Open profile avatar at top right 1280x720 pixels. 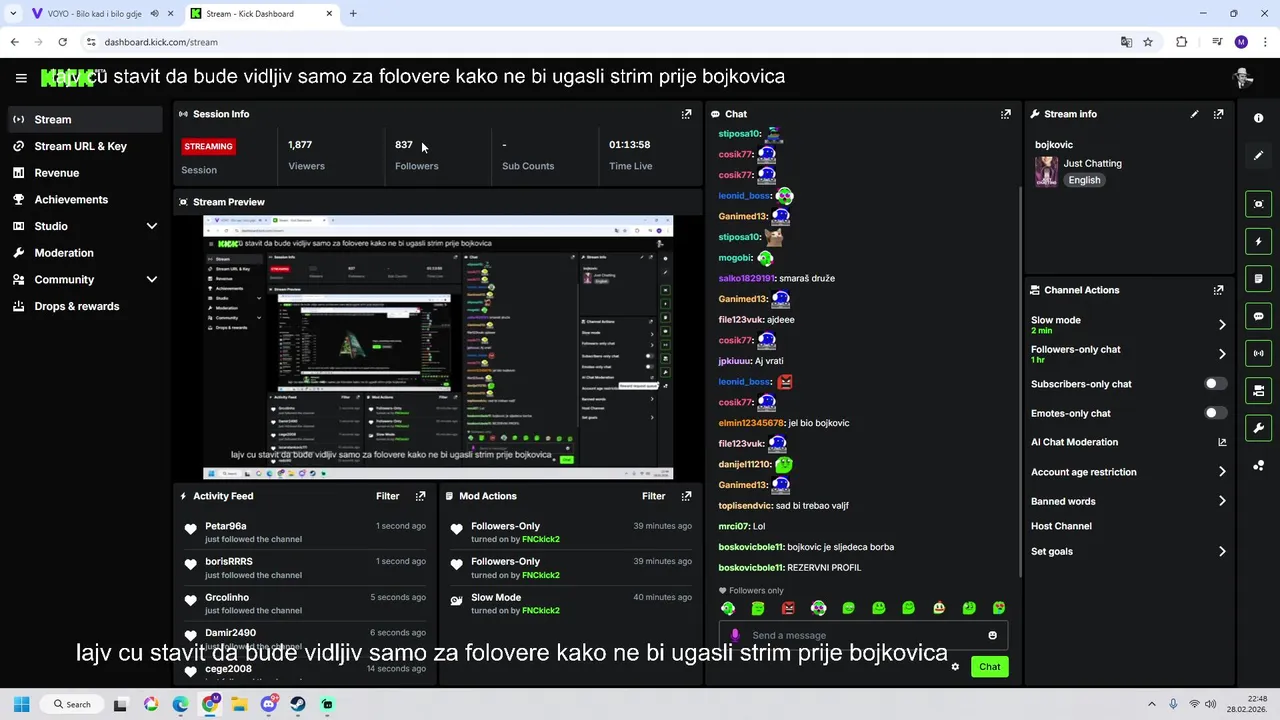pos(1242,77)
